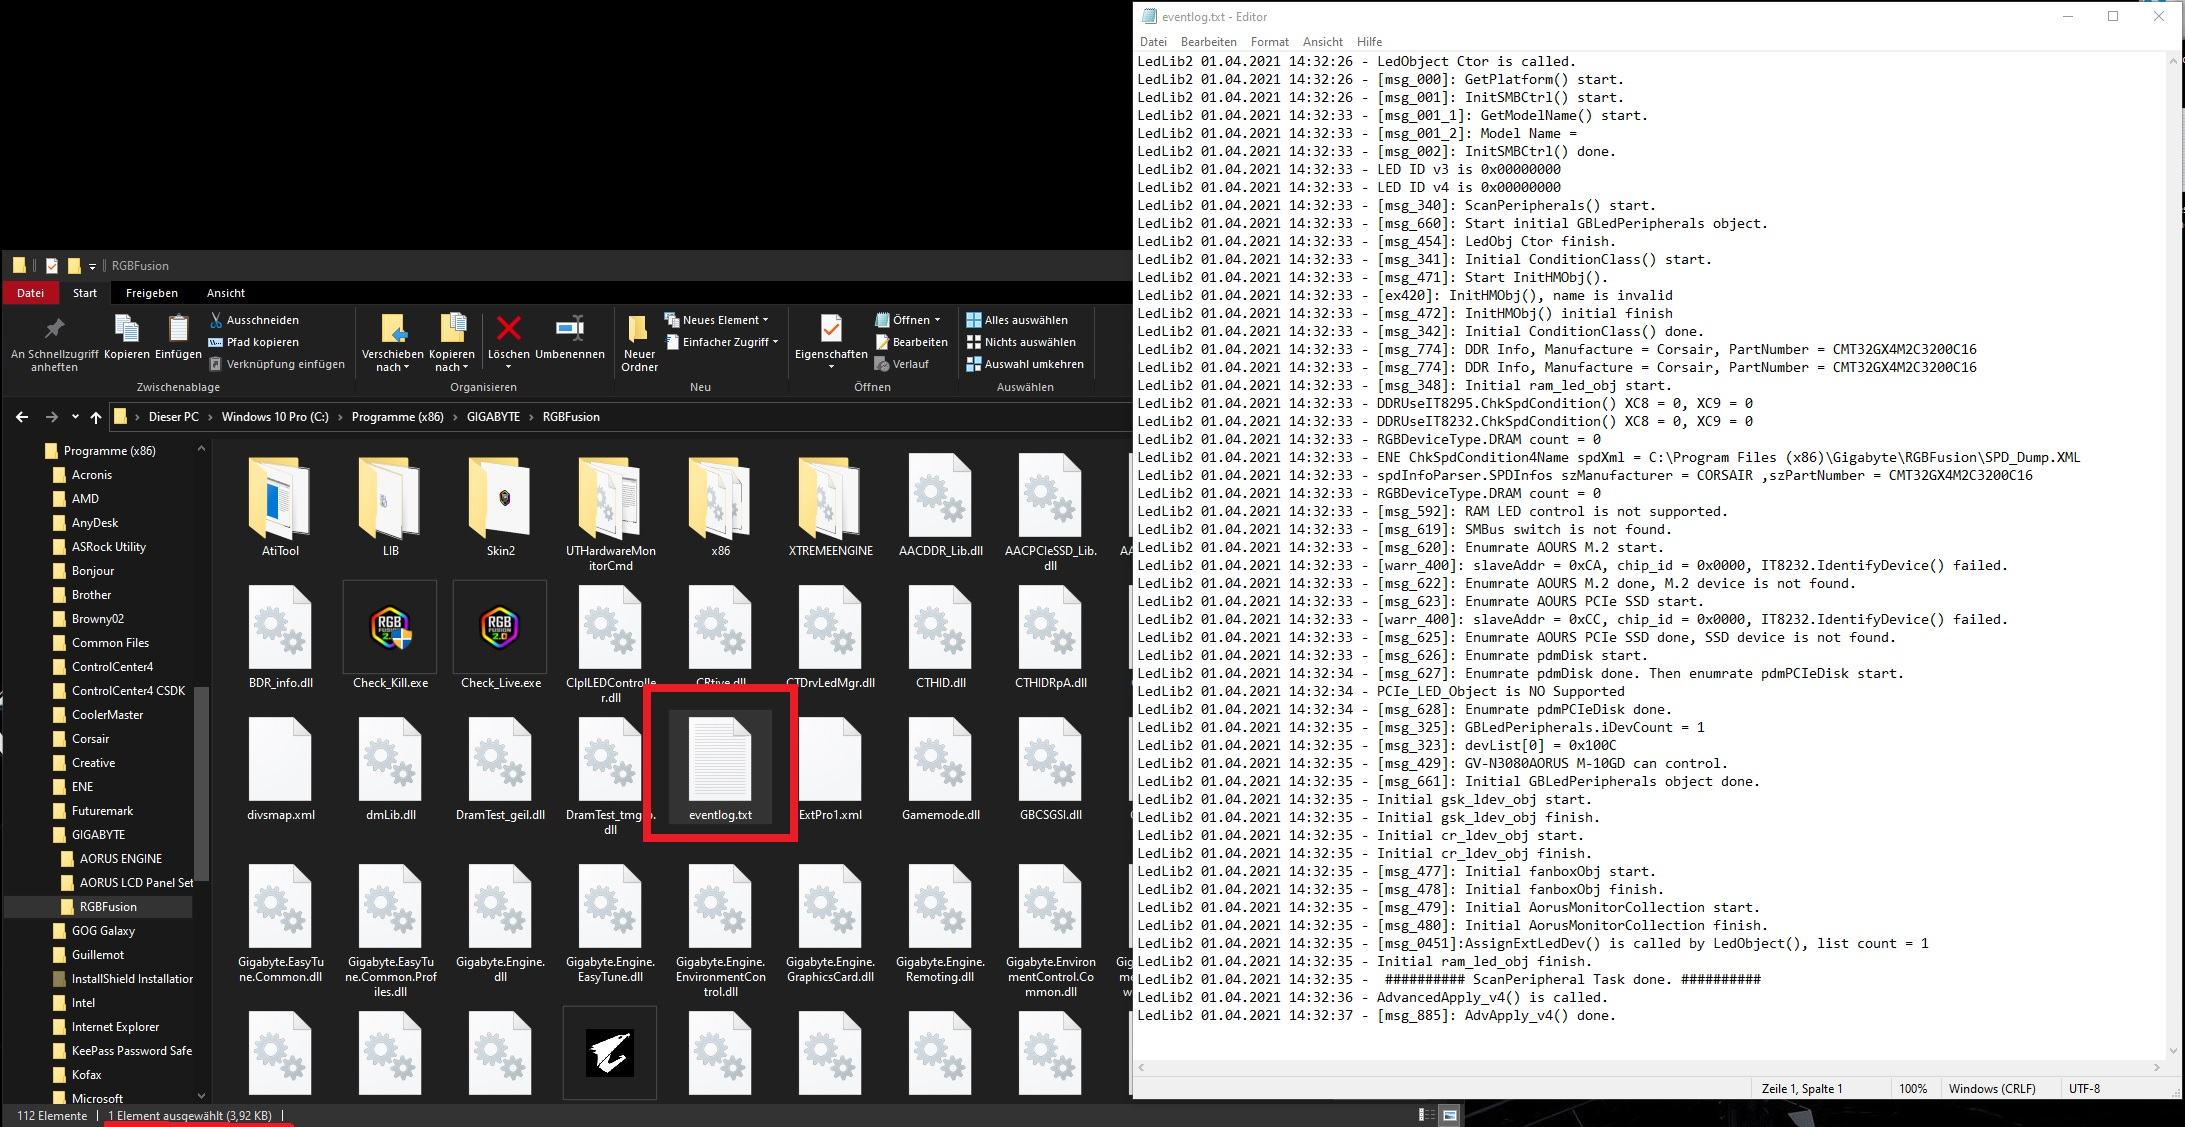Screen dimensions: 2185x1127
Task: Create a Neuer Ordner
Action: 639,343
